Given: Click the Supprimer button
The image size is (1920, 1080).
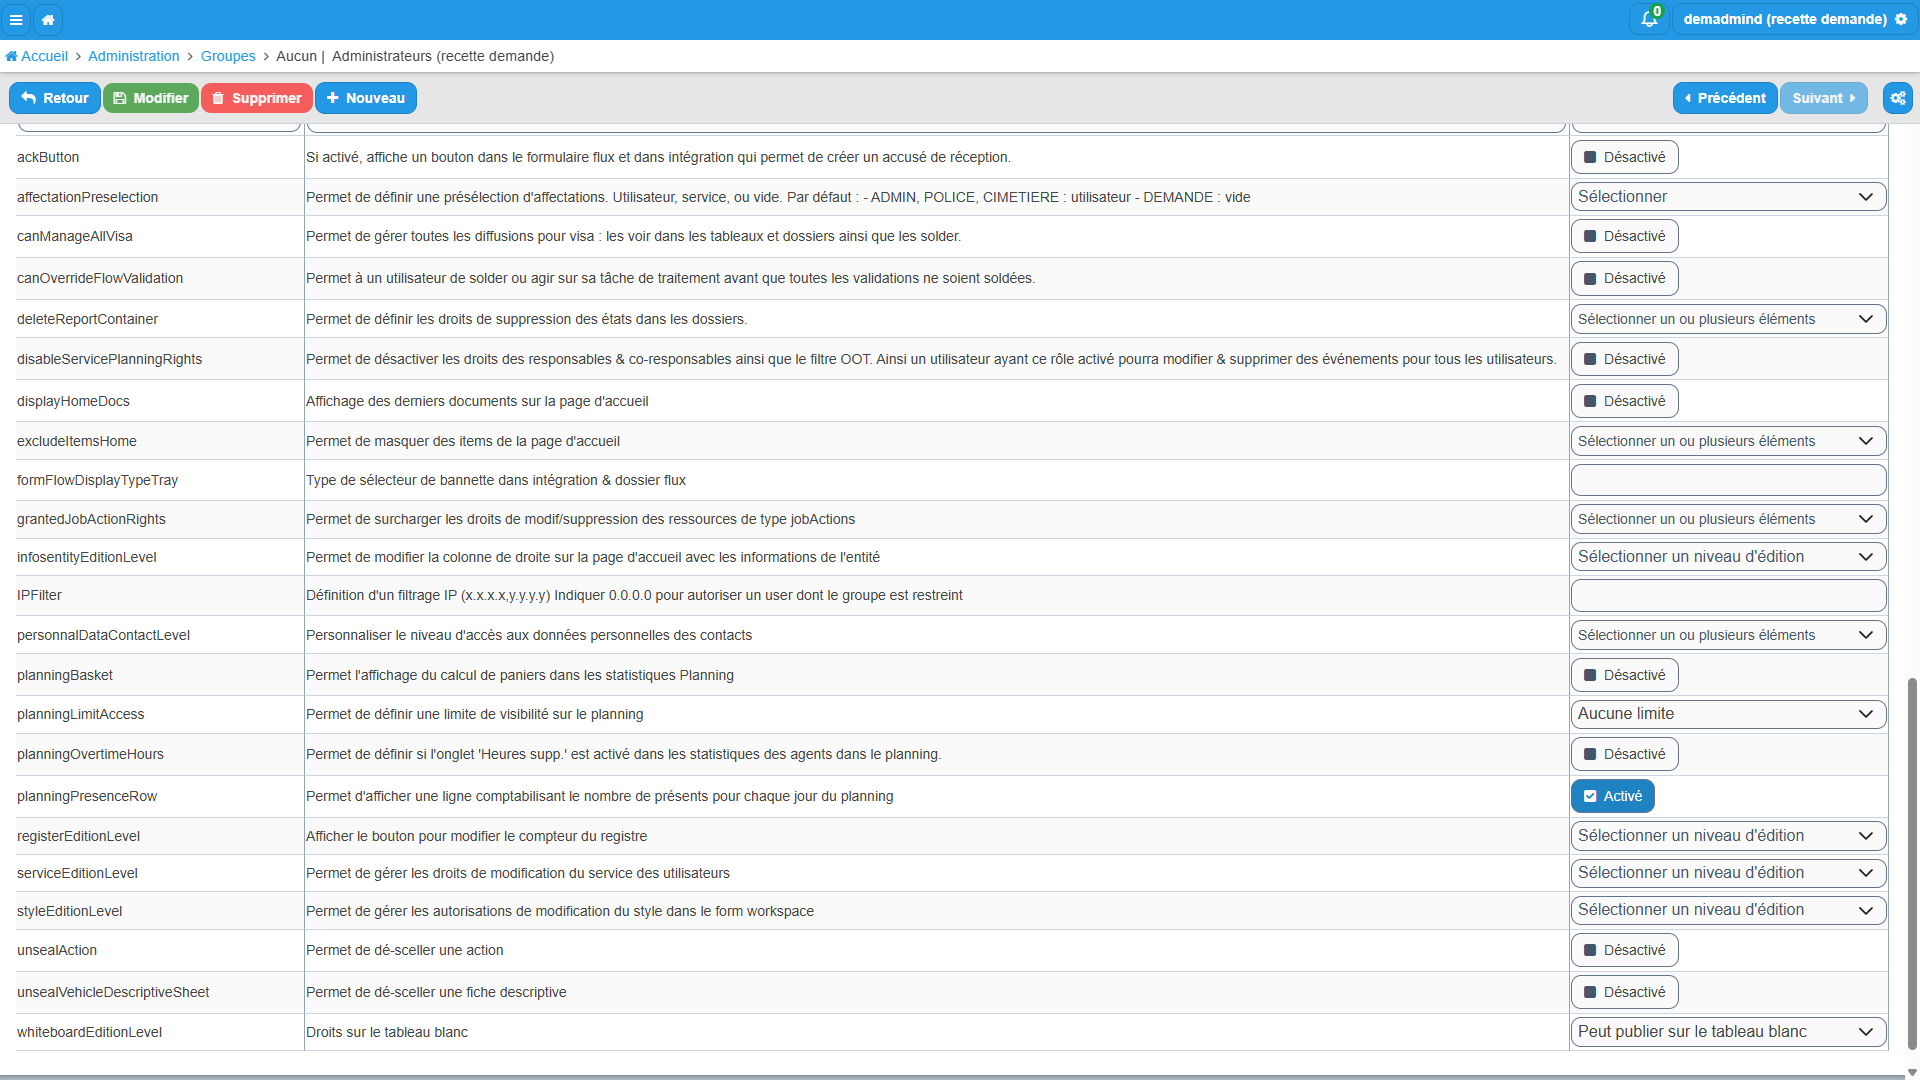Looking at the screenshot, I should (x=257, y=98).
